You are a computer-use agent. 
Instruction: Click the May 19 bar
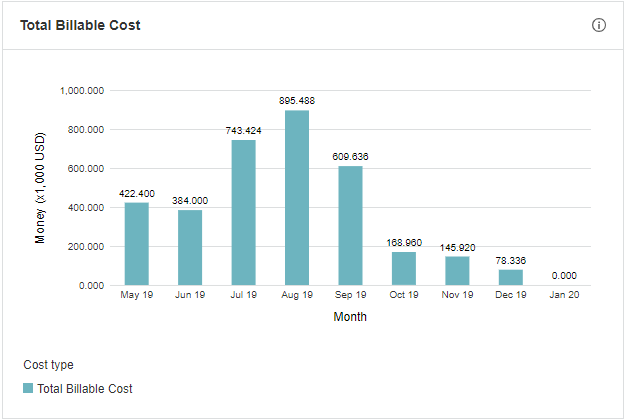[x=137, y=244]
